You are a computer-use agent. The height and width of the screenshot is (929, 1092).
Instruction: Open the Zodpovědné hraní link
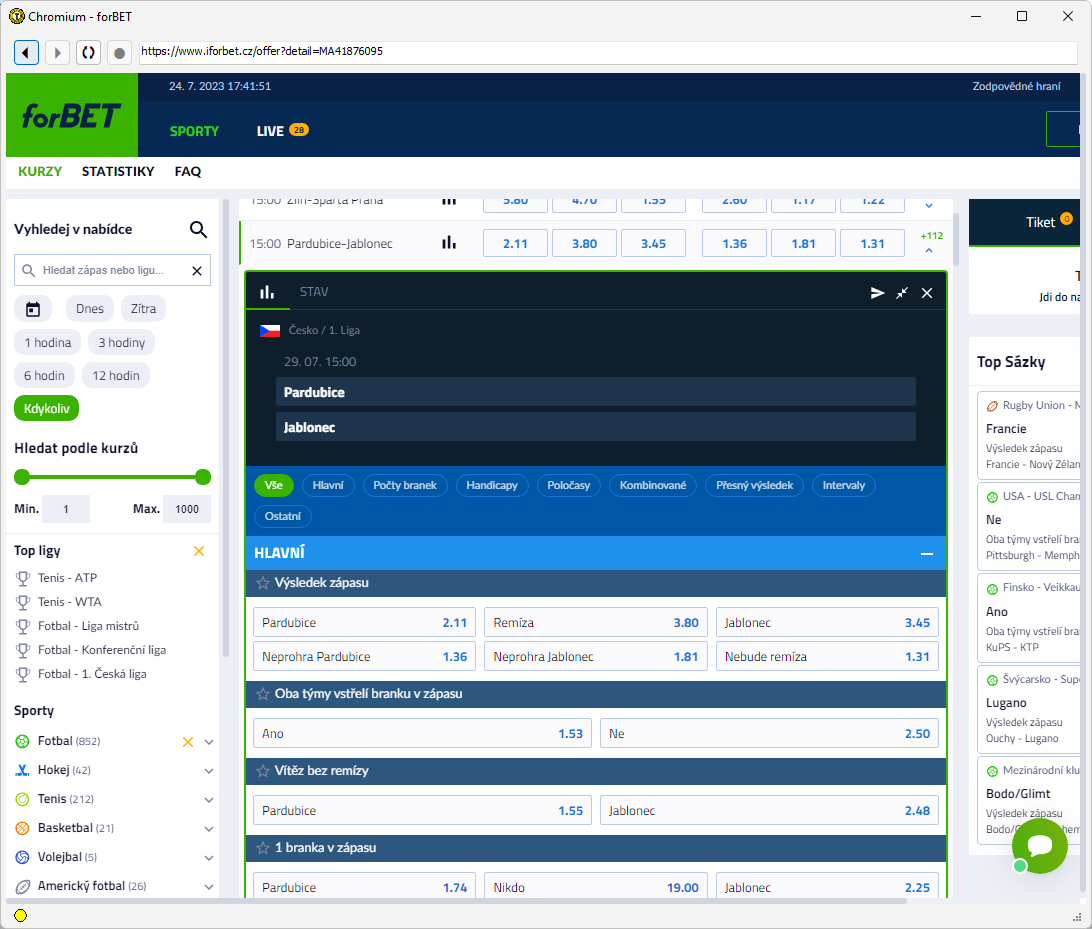coord(1016,86)
